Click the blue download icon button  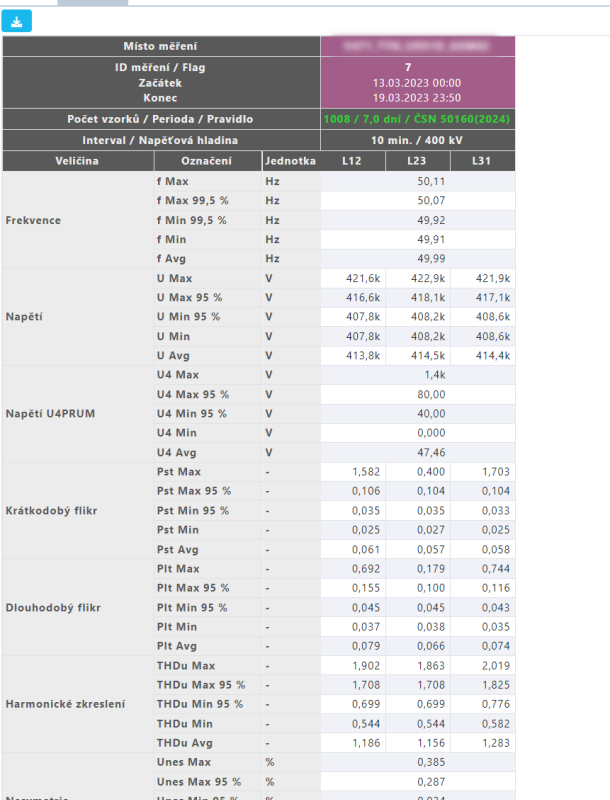(x=17, y=21)
